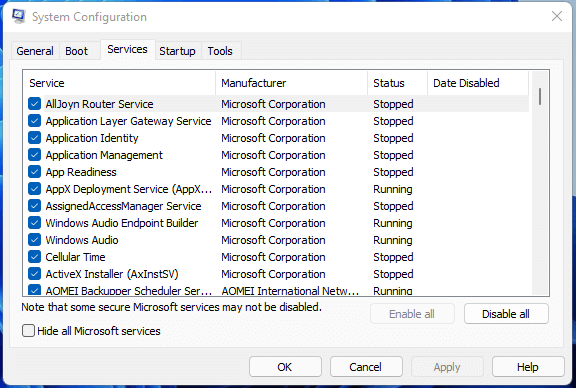Click the Enable all button
This screenshot has width=576, height=388.
click(412, 314)
